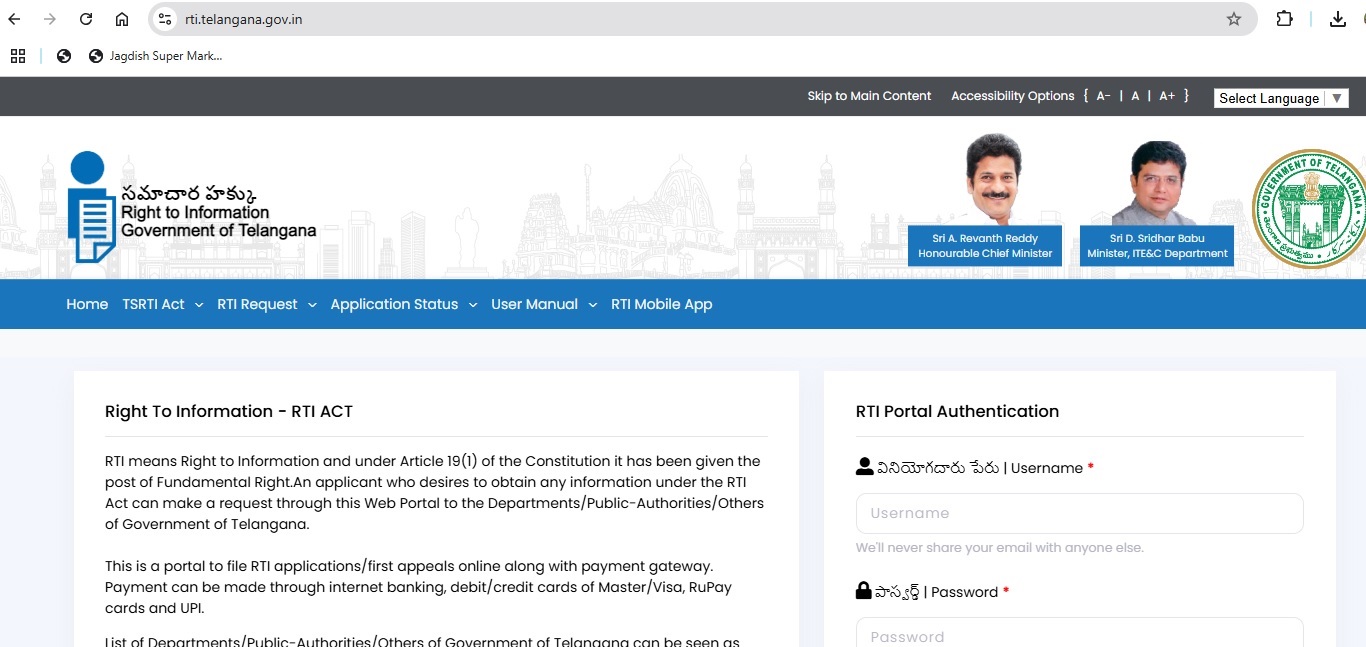Open the Select Language dropdown
Viewport: 1366px width, 647px height.
tap(1281, 98)
